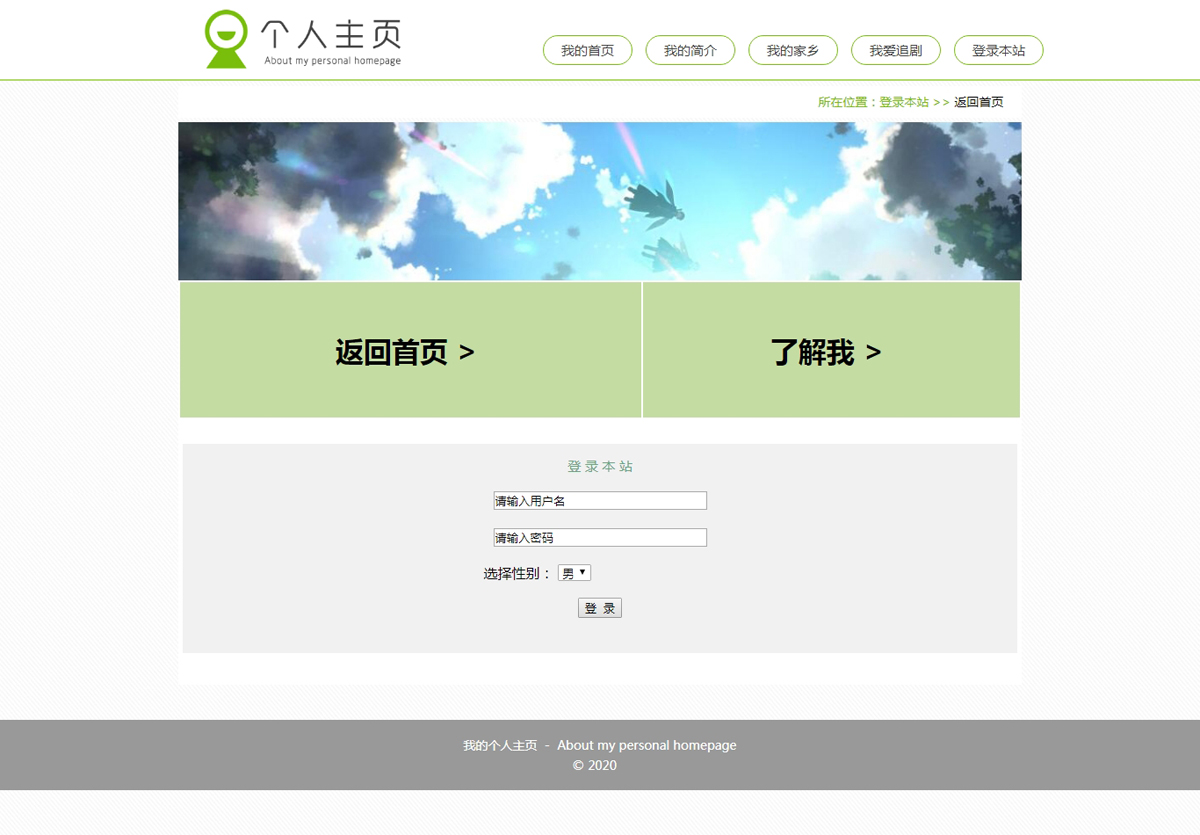Click the © 2020 footer text
The height and width of the screenshot is (835, 1200).
point(595,766)
